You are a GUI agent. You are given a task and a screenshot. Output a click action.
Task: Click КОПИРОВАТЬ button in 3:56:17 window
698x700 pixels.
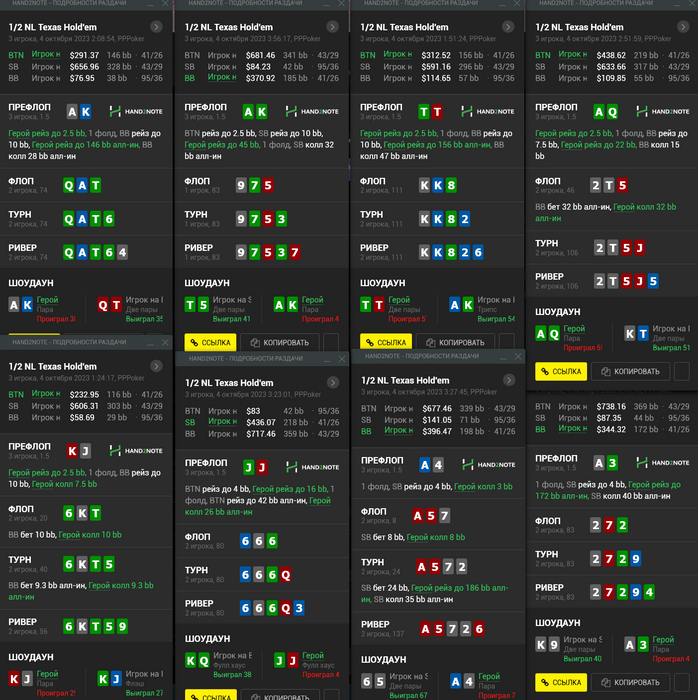tap(280, 342)
